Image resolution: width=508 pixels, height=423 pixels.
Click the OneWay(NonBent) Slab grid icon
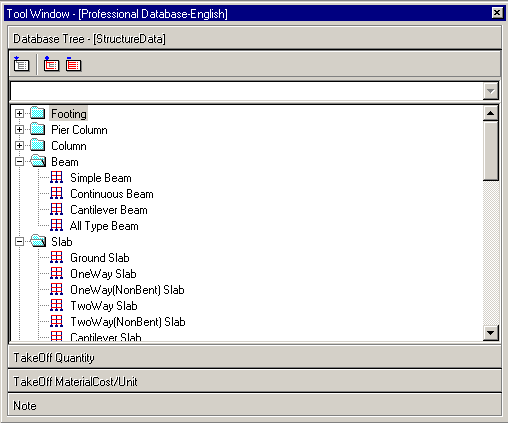(56, 289)
